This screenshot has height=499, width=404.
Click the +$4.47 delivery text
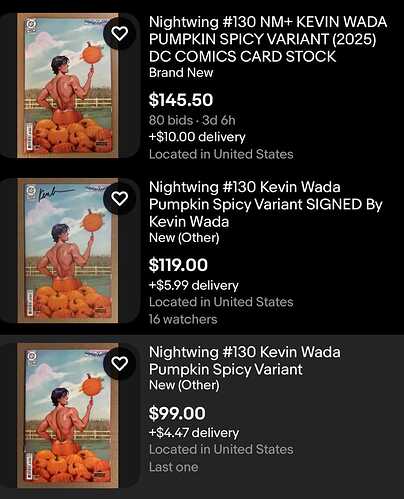[194, 433]
